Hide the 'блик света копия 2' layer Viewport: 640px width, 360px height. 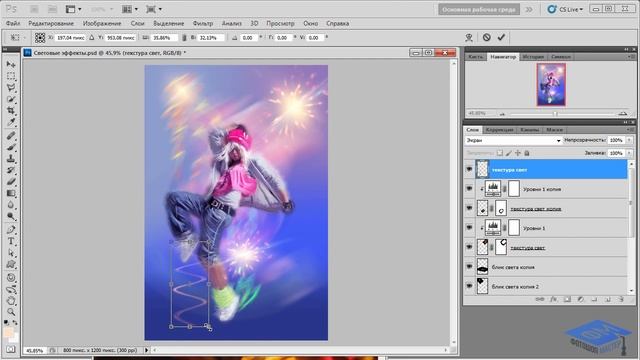tap(469, 286)
